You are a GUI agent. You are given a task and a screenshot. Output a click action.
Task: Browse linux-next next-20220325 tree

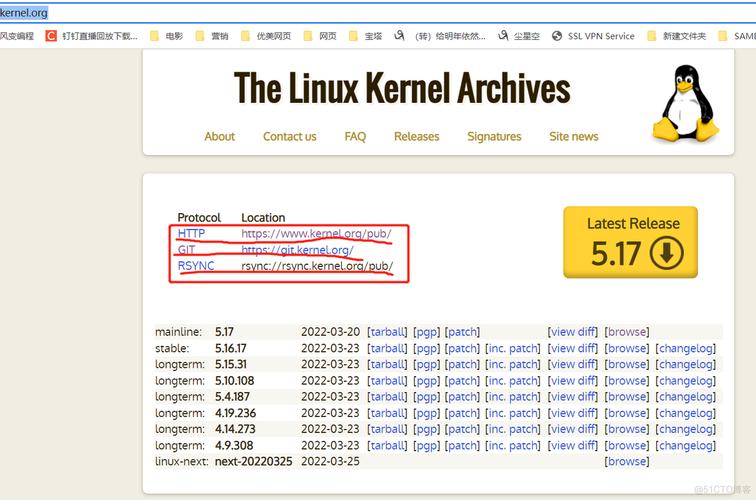[x=627, y=461]
